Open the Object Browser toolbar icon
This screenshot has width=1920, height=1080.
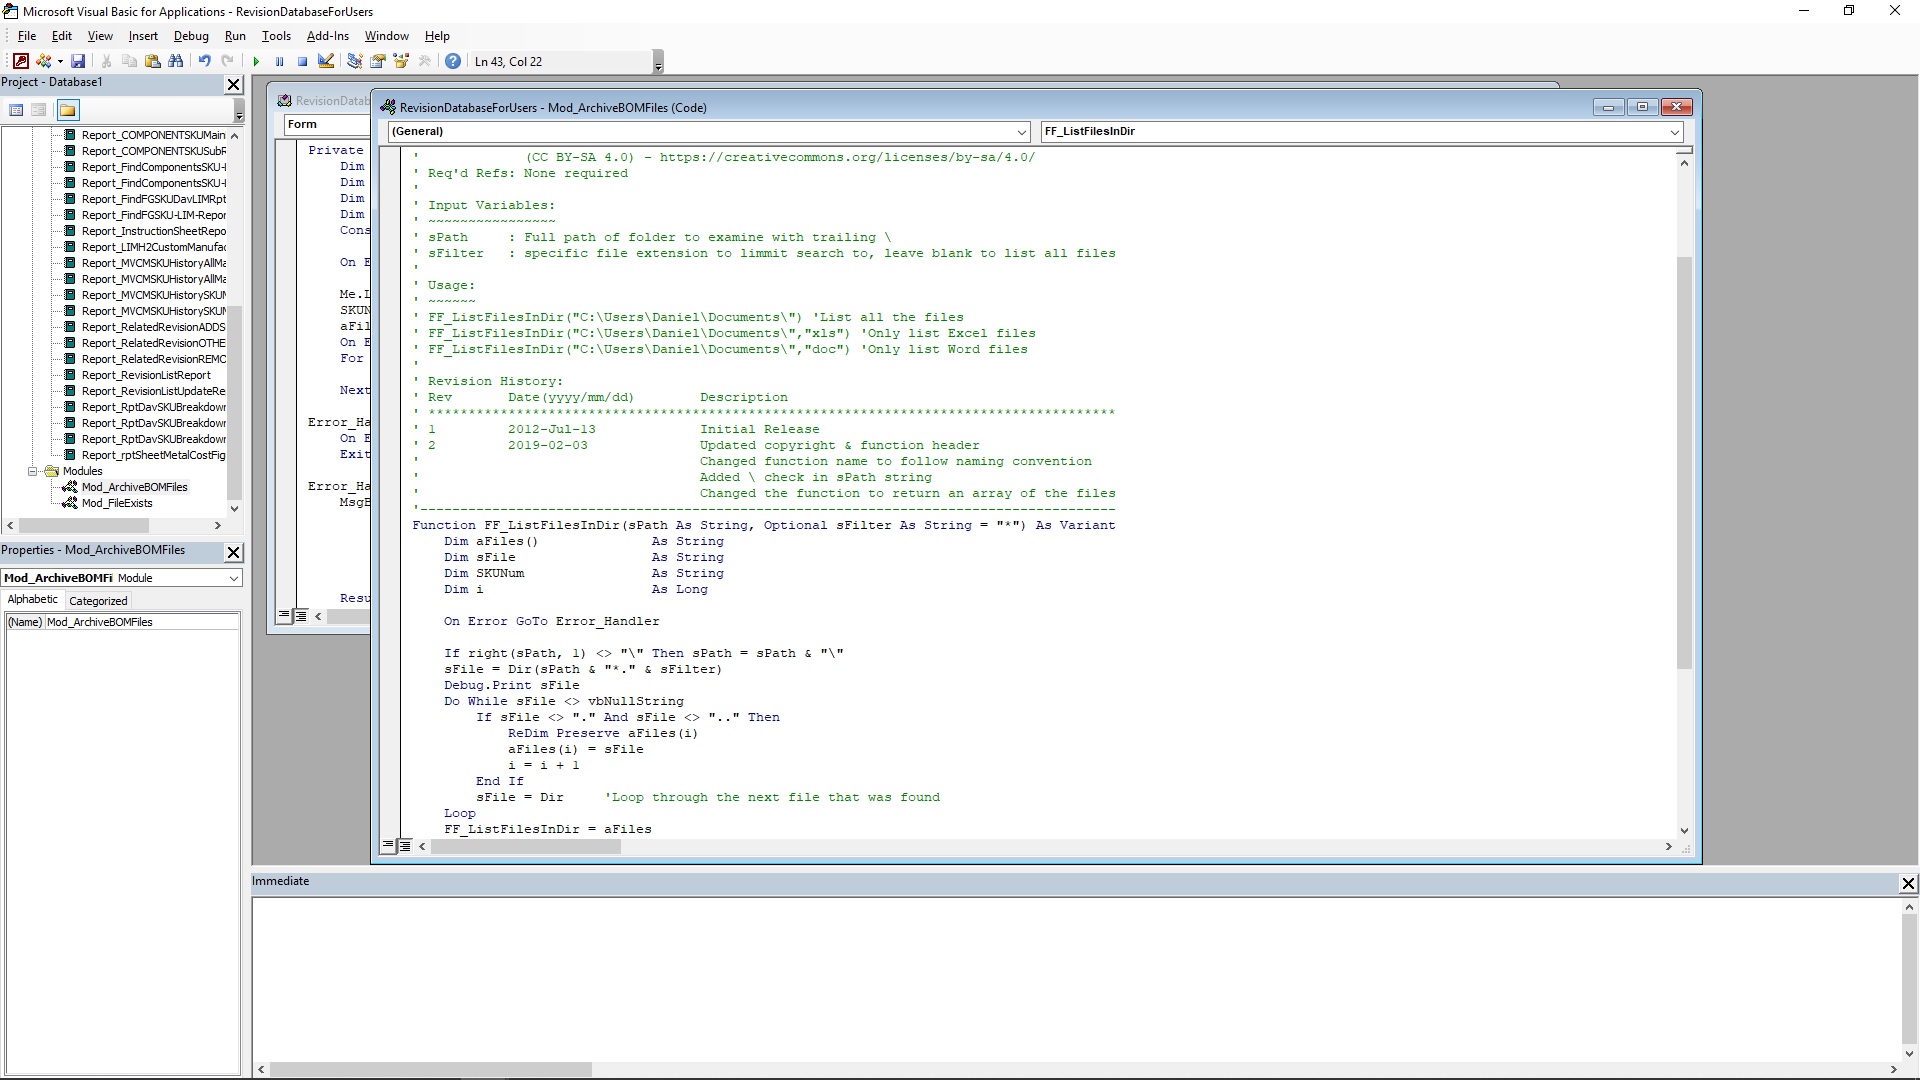pyautogui.click(x=401, y=62)
